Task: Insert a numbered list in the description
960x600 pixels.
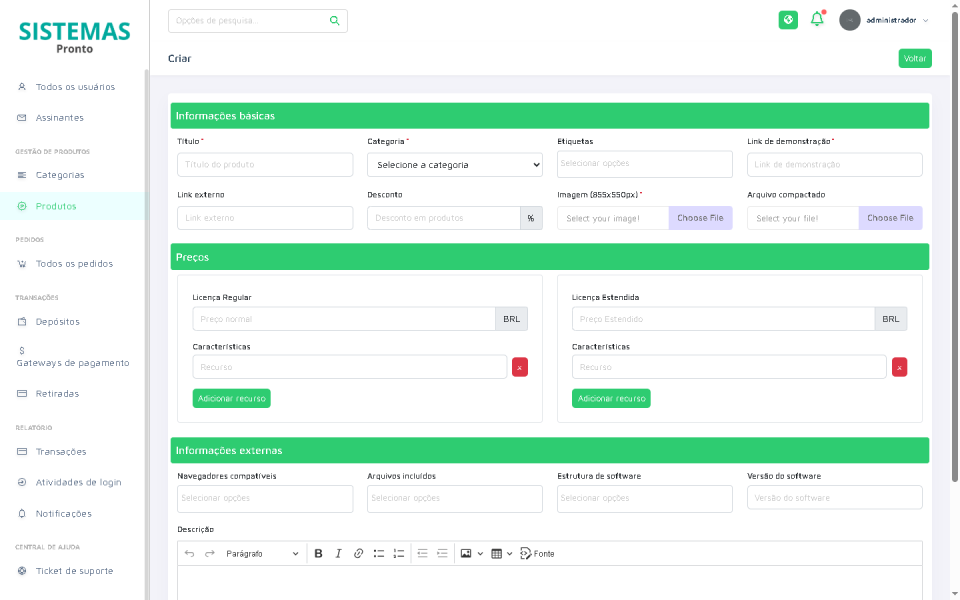Action: click(399, 553)
